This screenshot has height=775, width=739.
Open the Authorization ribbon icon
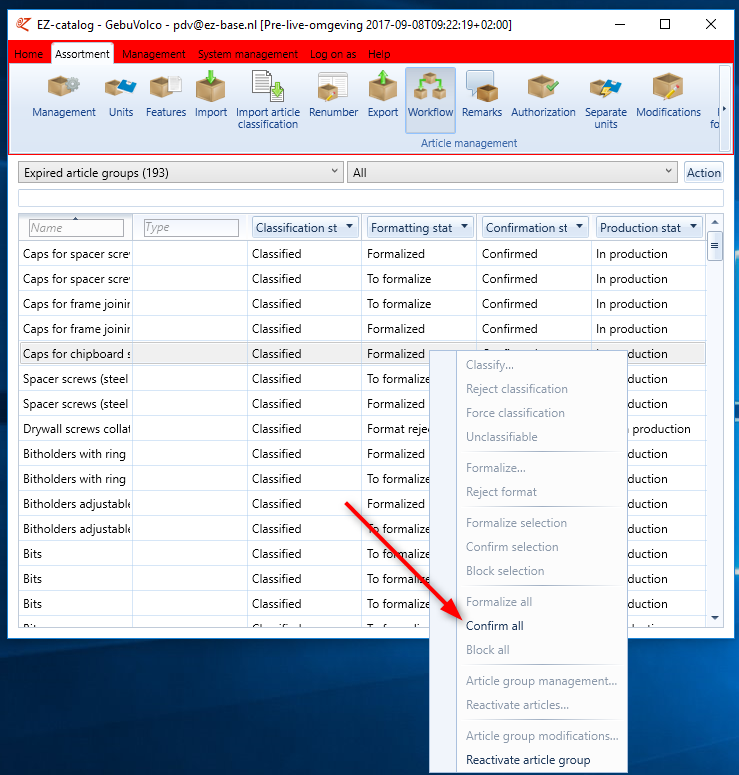tap(543, 97)
